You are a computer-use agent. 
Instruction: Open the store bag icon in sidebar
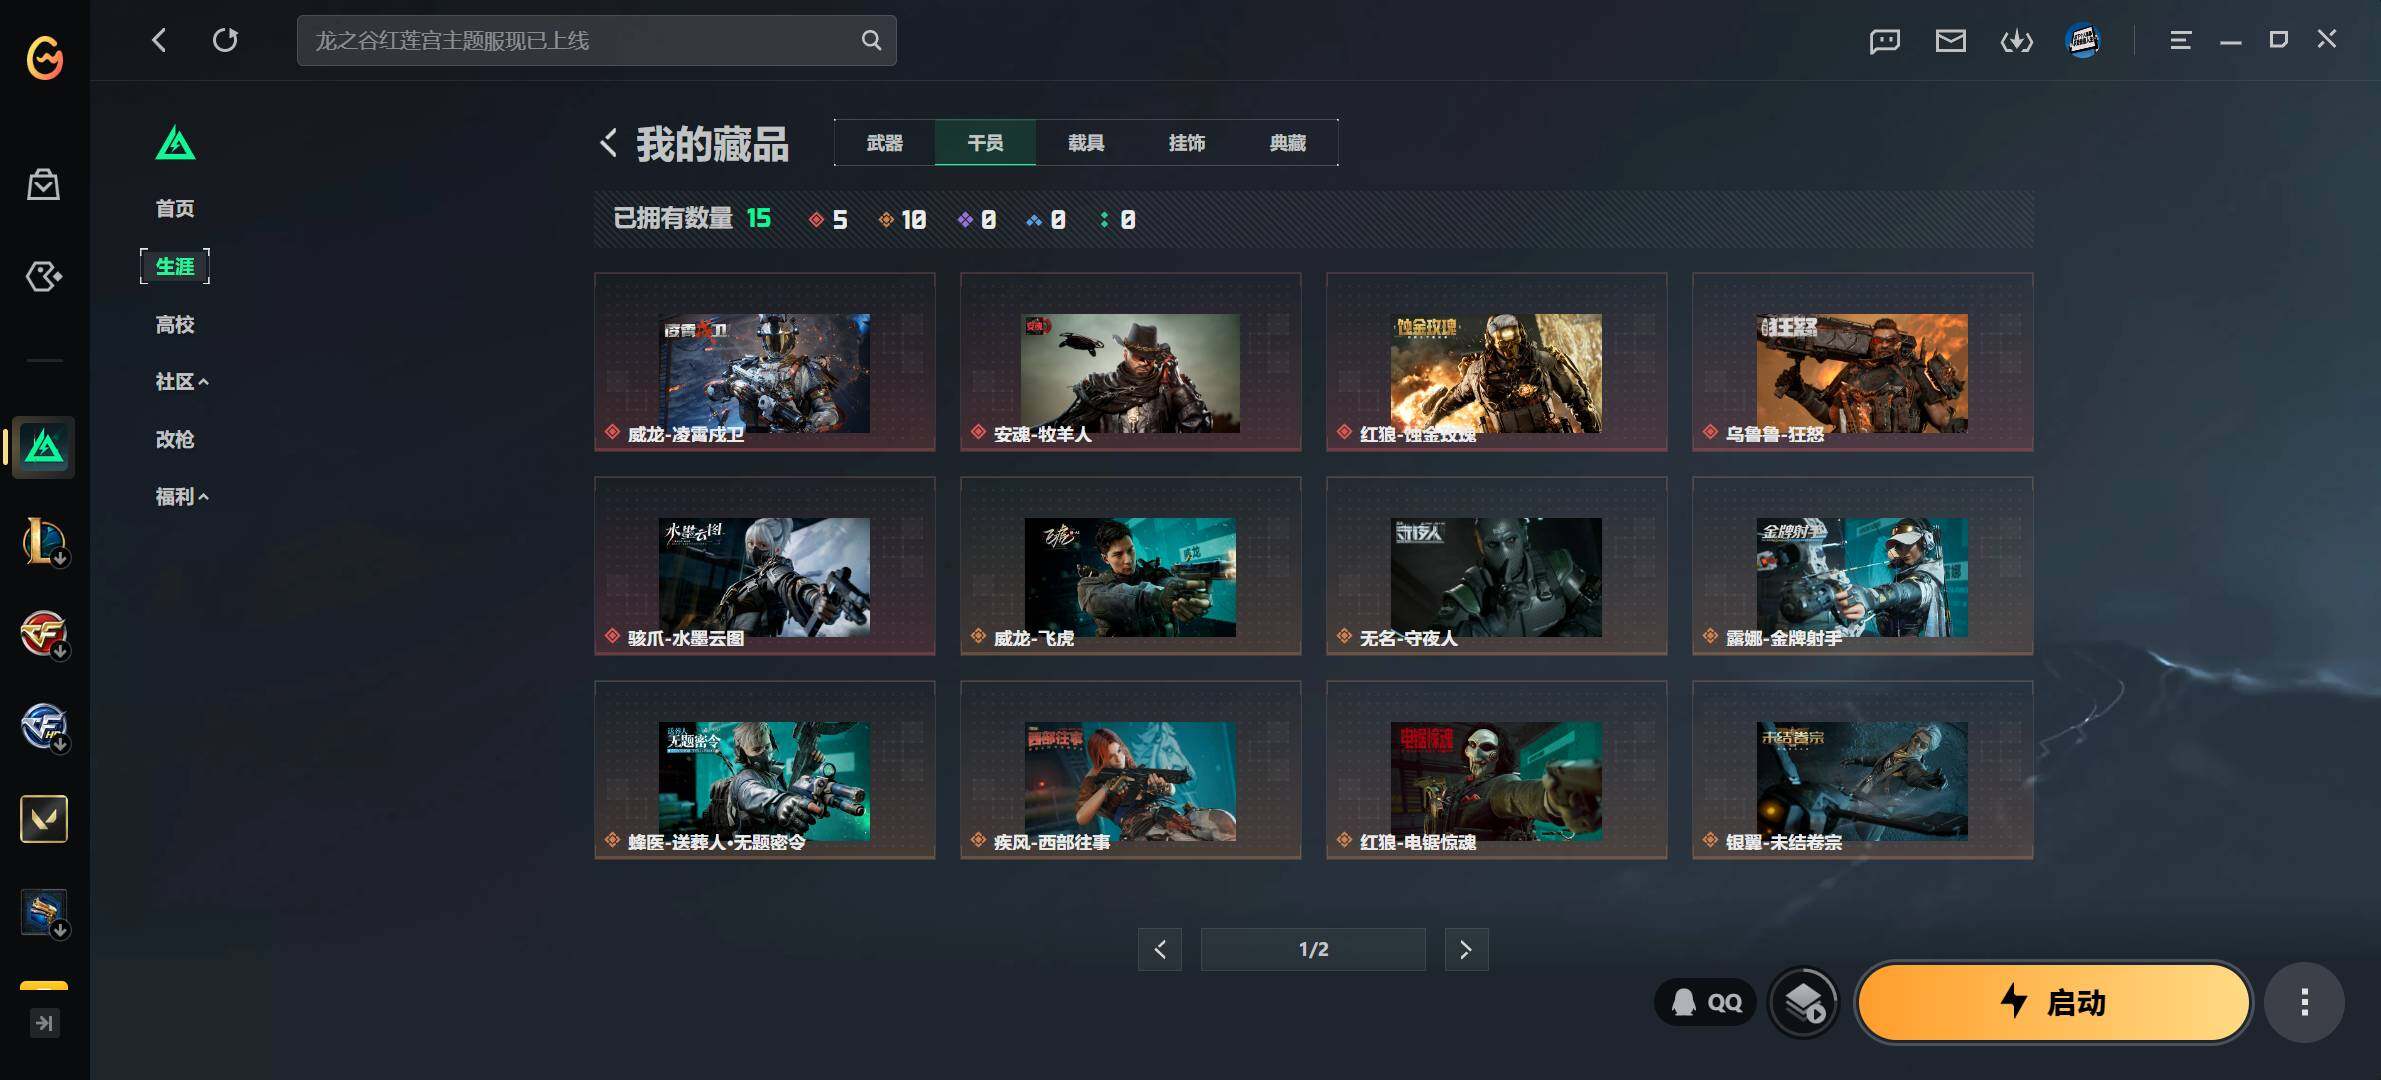43,184
